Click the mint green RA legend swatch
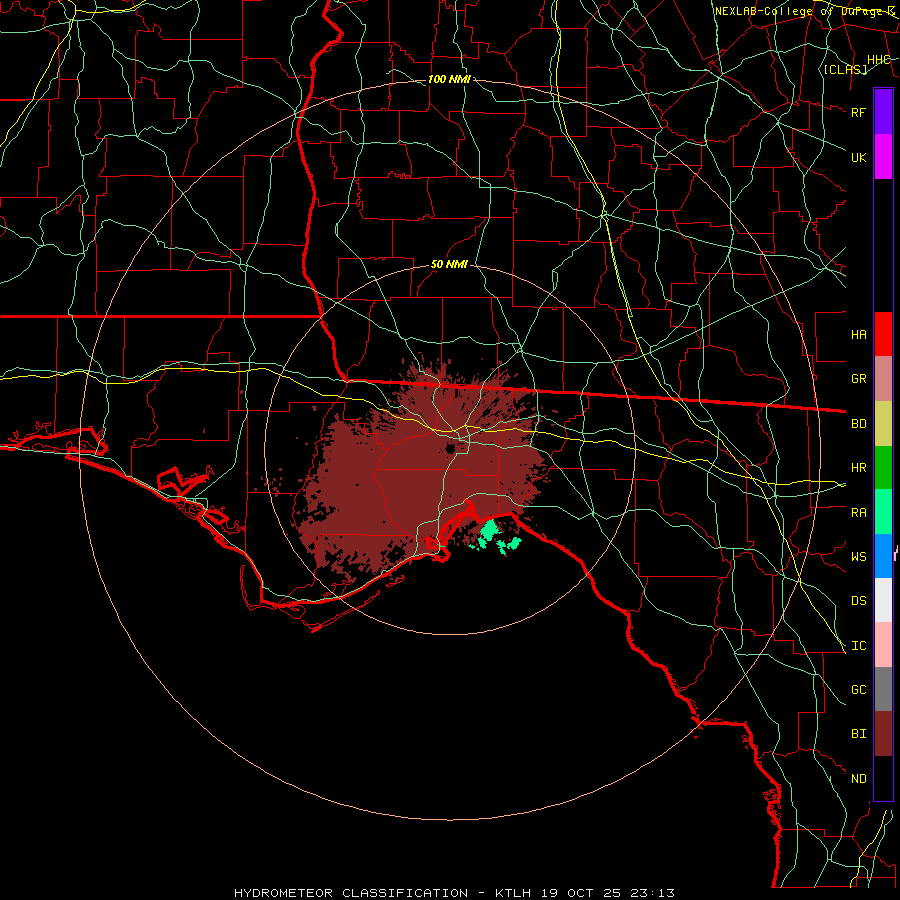This screenshot has height=900, width=900. pyautogui.click(x=883, y=512)
